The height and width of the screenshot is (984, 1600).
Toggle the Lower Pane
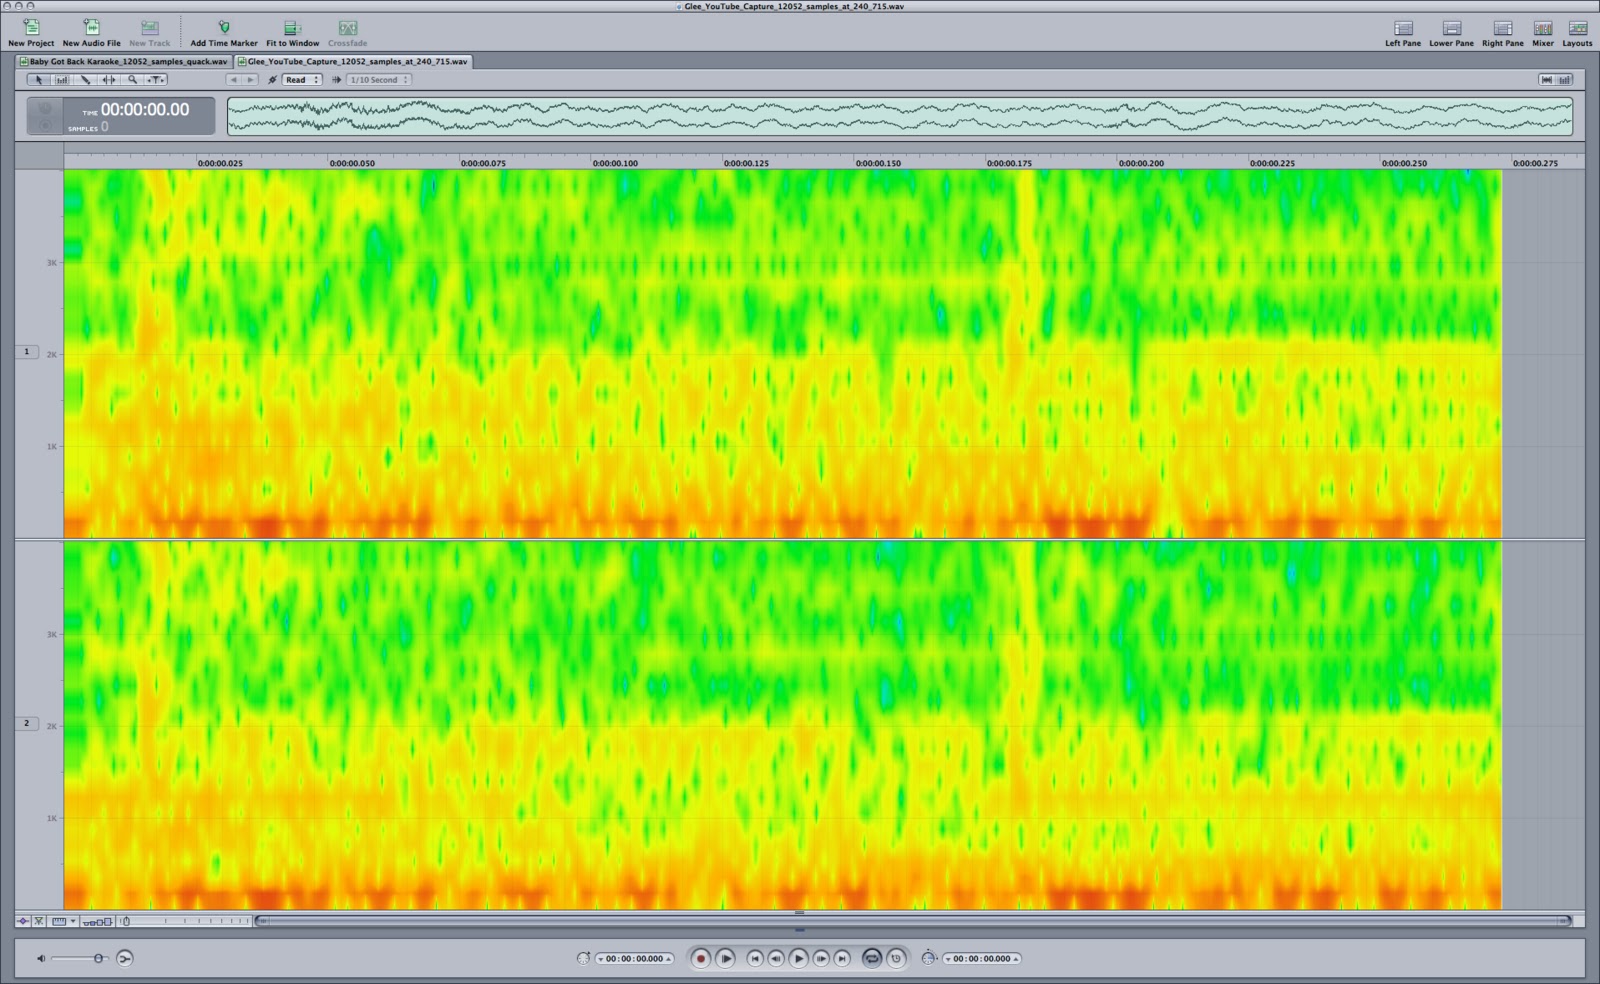coord(1451,32)
